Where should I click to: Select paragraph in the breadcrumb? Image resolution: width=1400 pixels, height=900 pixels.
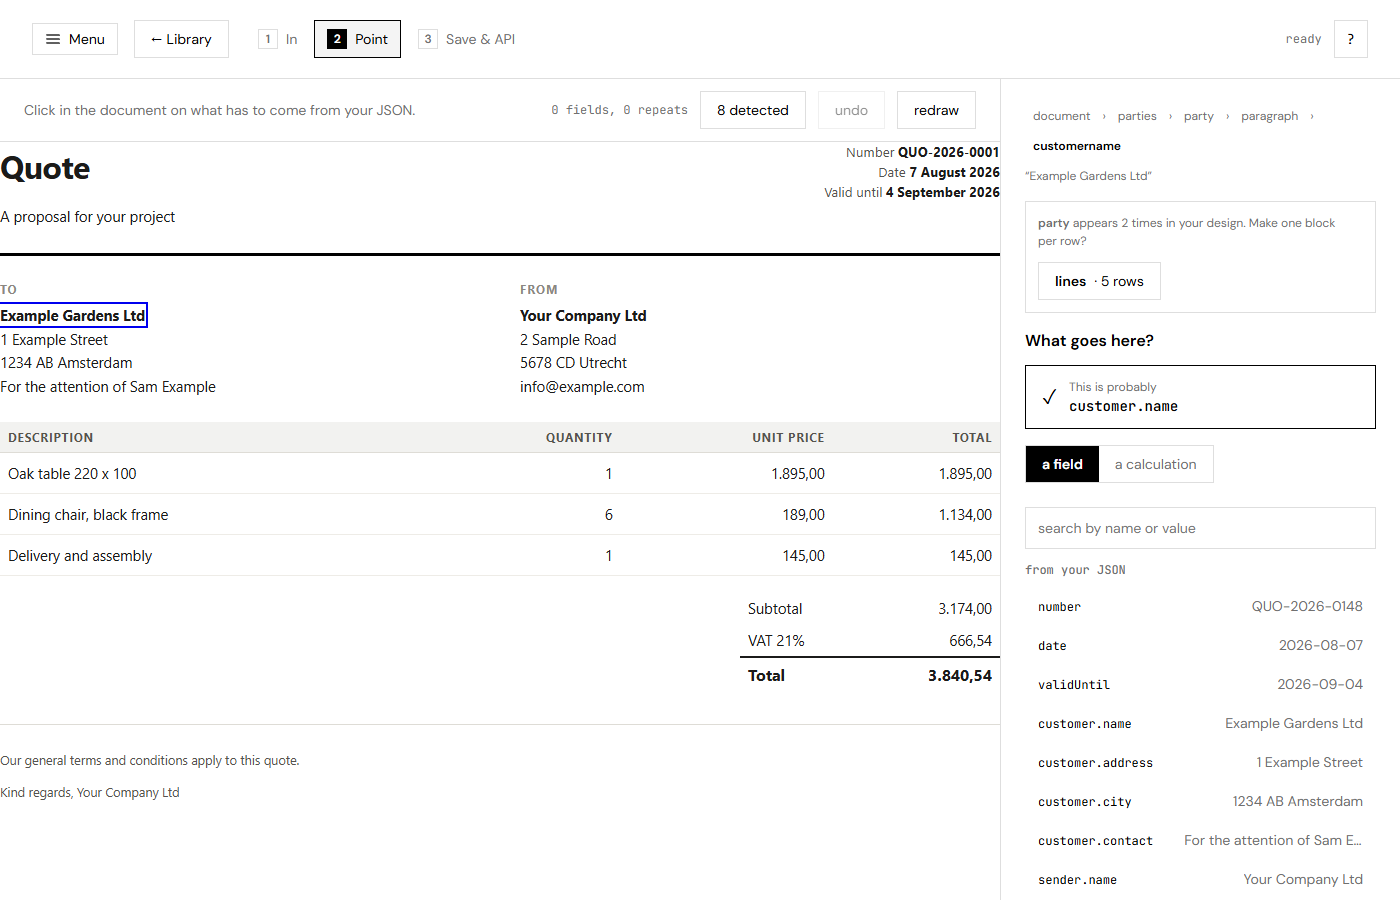(1270, 116)
